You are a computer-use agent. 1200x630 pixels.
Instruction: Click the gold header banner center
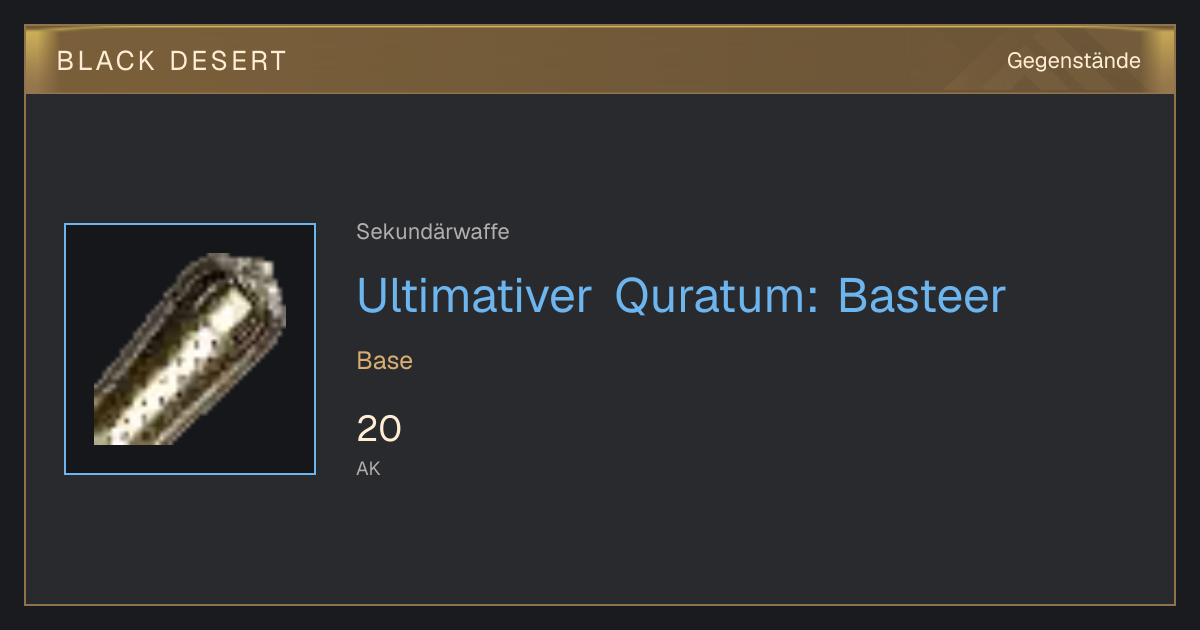click(600, 61)
